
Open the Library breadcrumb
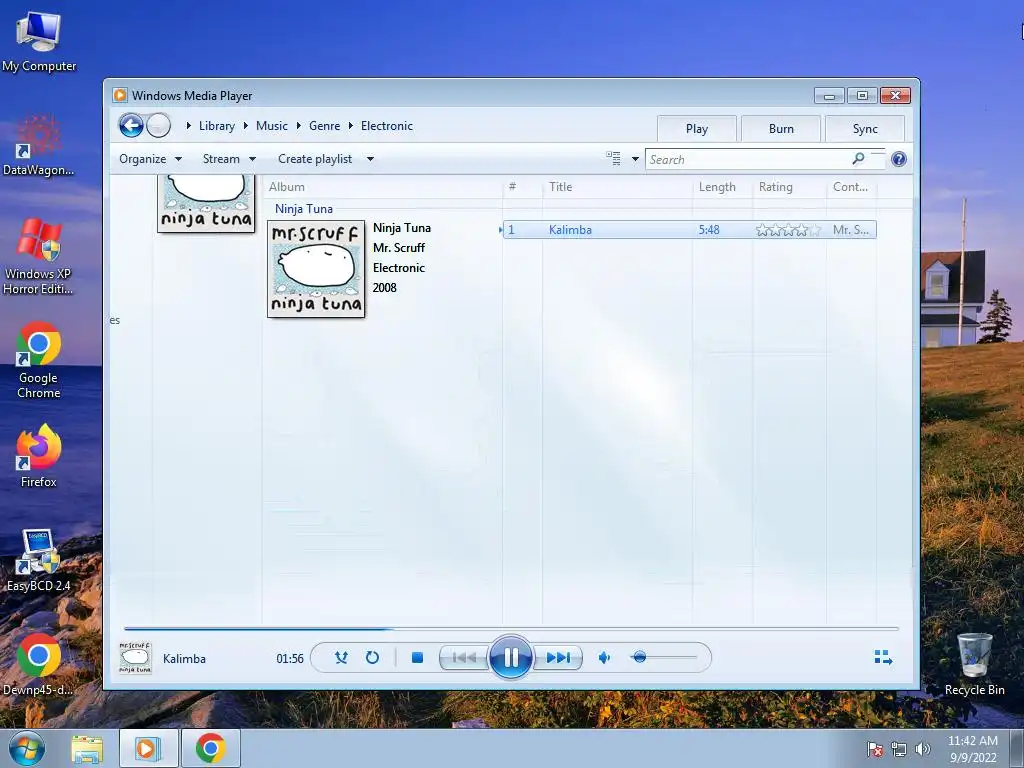[217, 126]
